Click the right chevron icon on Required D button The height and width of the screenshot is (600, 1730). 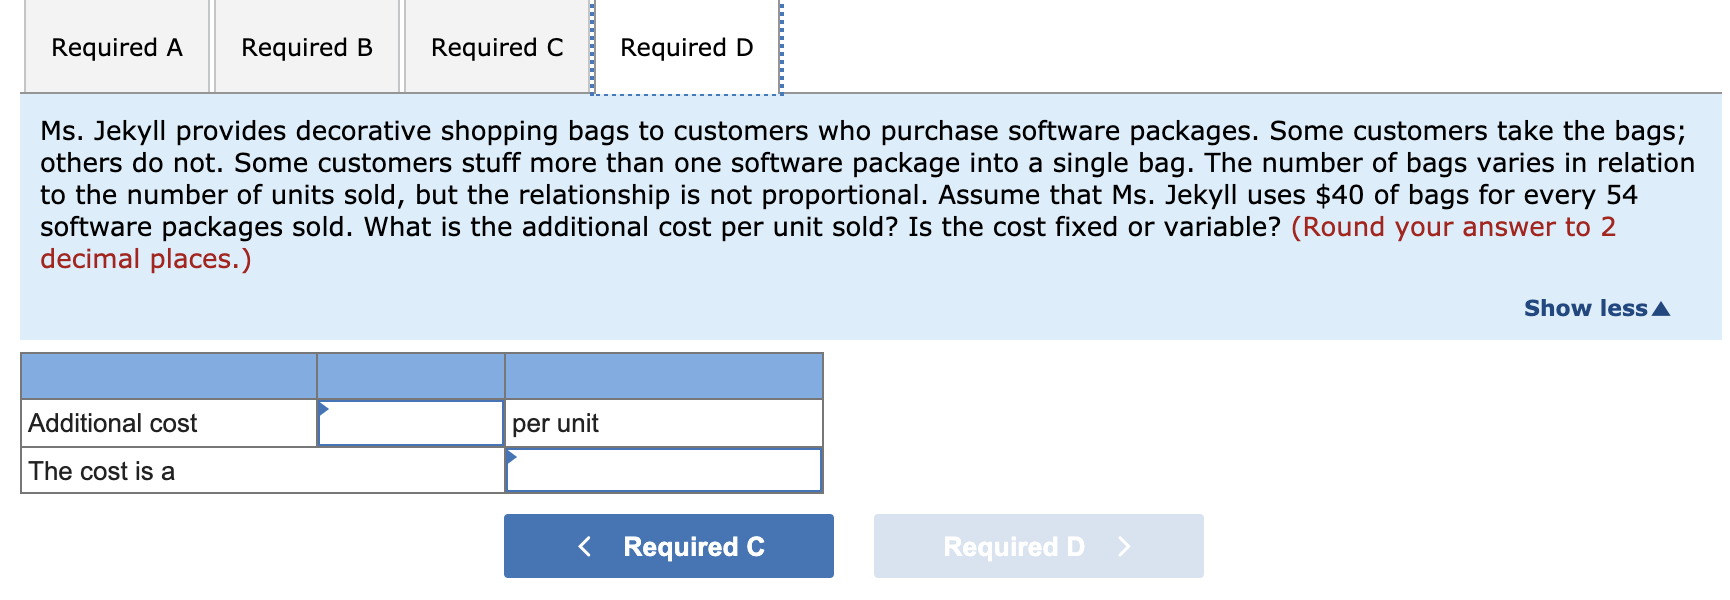(x=1124, y=547)
